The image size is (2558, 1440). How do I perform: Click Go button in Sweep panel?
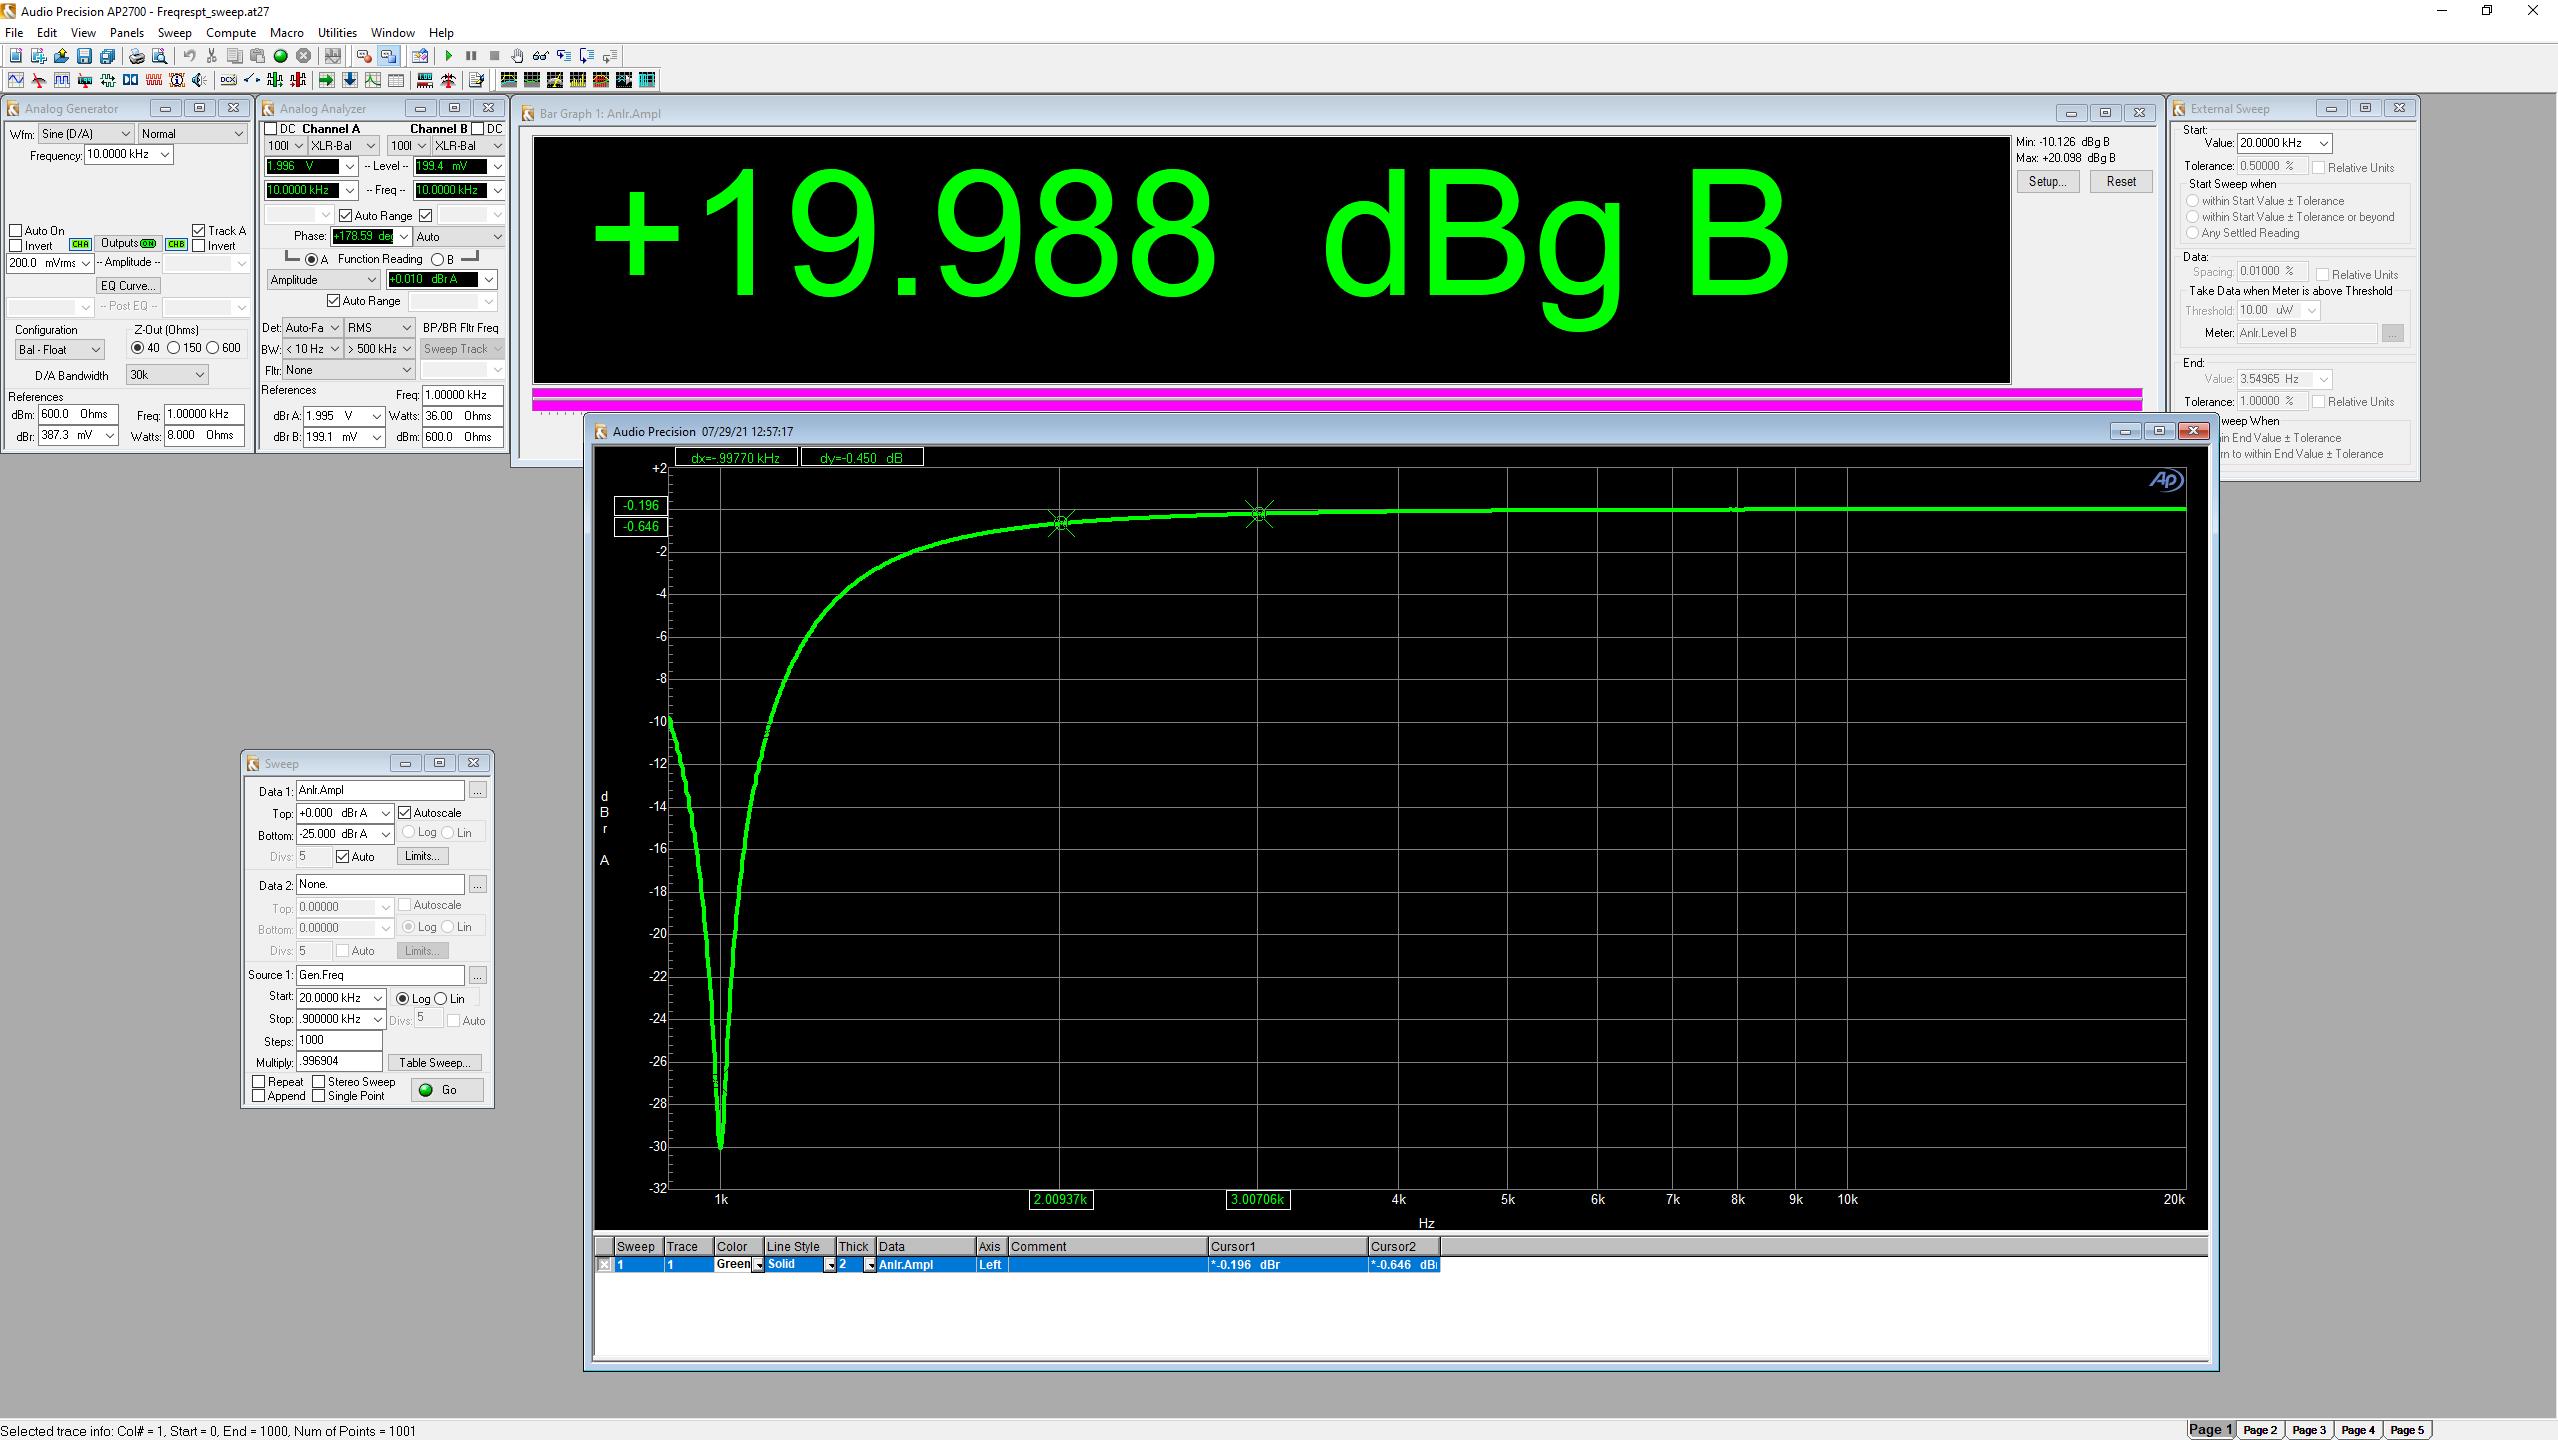click(x=447, y=1090)
